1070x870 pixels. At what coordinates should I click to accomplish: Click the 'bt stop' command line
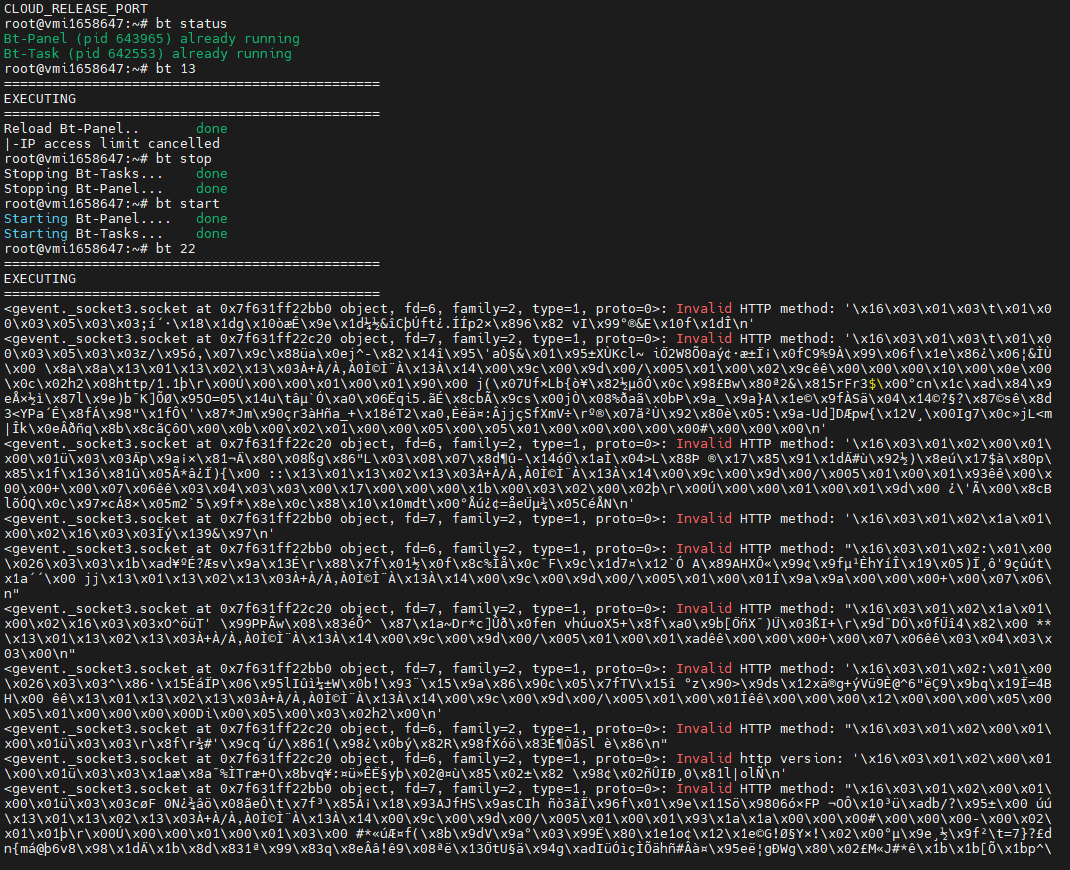point(108,159)
